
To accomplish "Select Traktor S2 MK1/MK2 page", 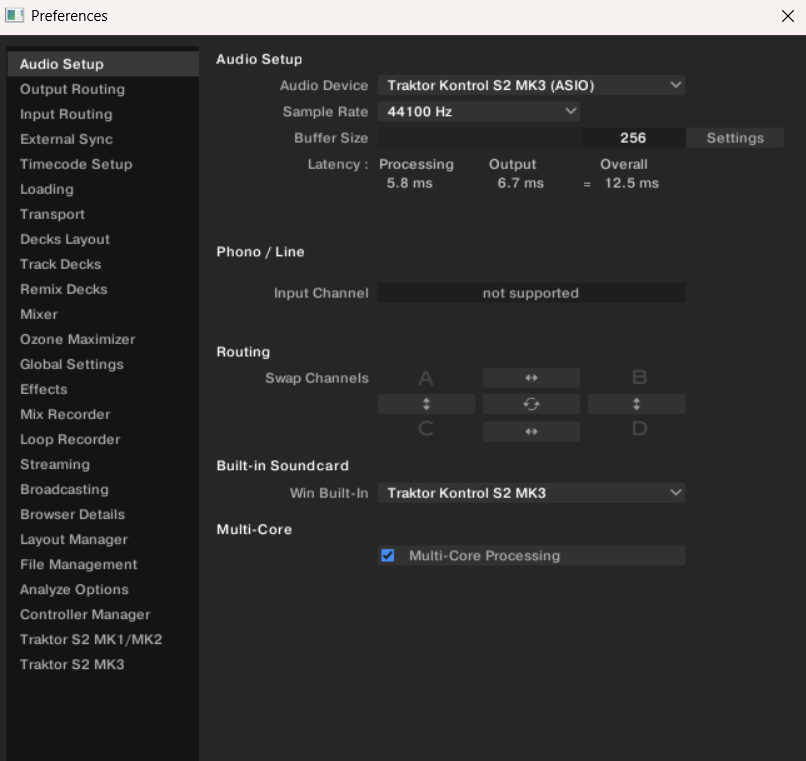I will pos(103,640).
